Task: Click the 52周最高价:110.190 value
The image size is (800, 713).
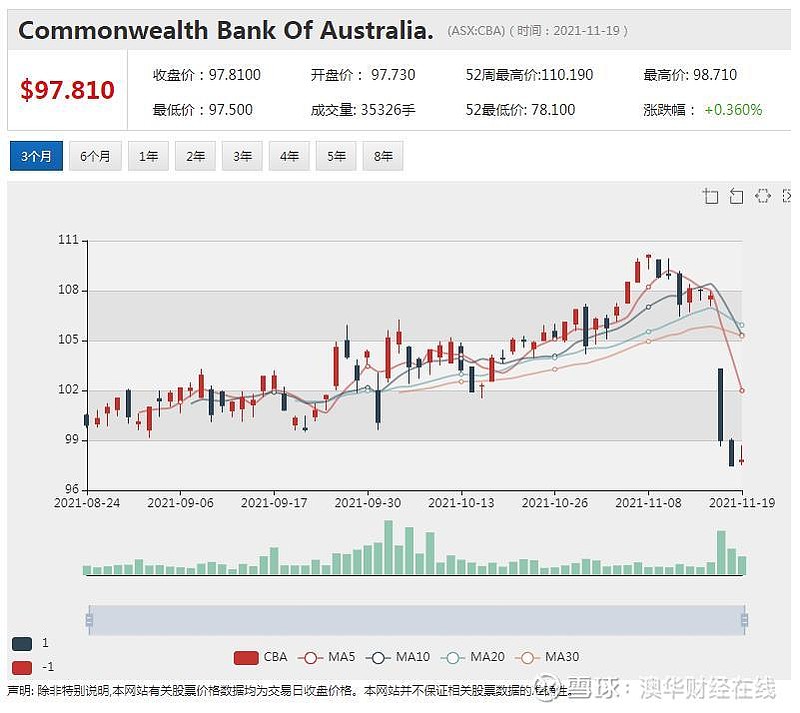Action: pos(529,75)
